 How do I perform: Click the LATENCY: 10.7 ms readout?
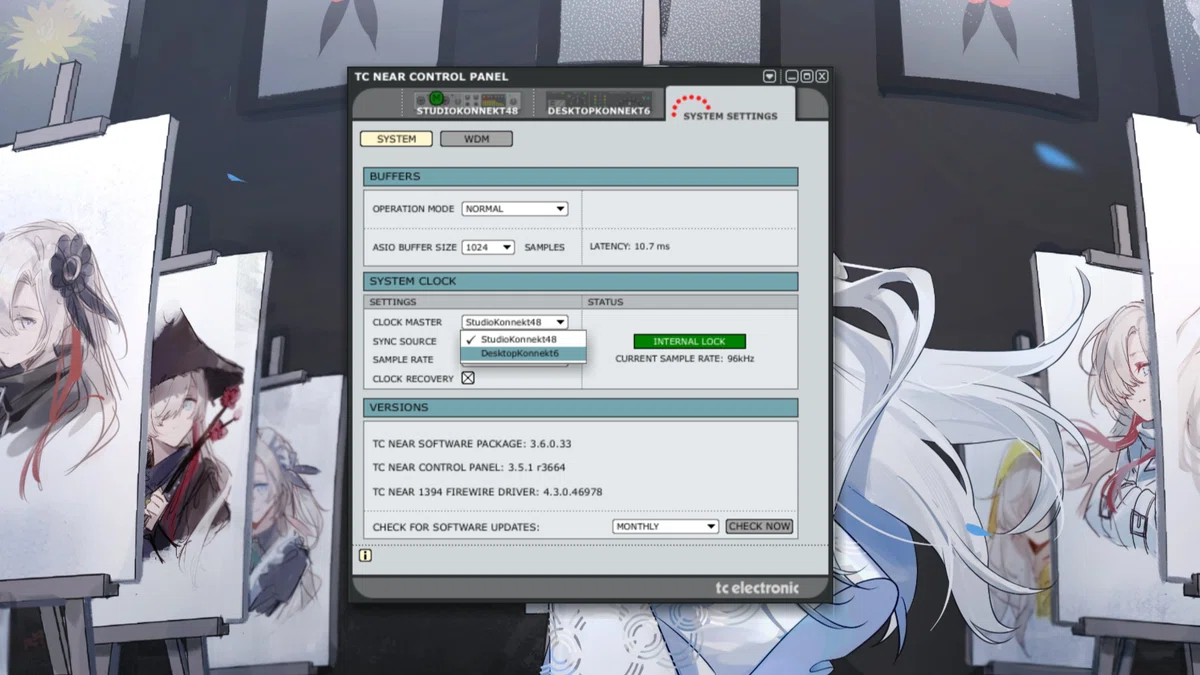coord(630,247)
